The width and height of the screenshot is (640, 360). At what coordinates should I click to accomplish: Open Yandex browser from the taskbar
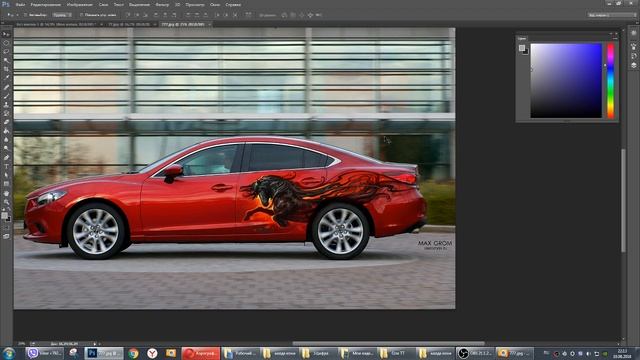[x=152, y=353]
